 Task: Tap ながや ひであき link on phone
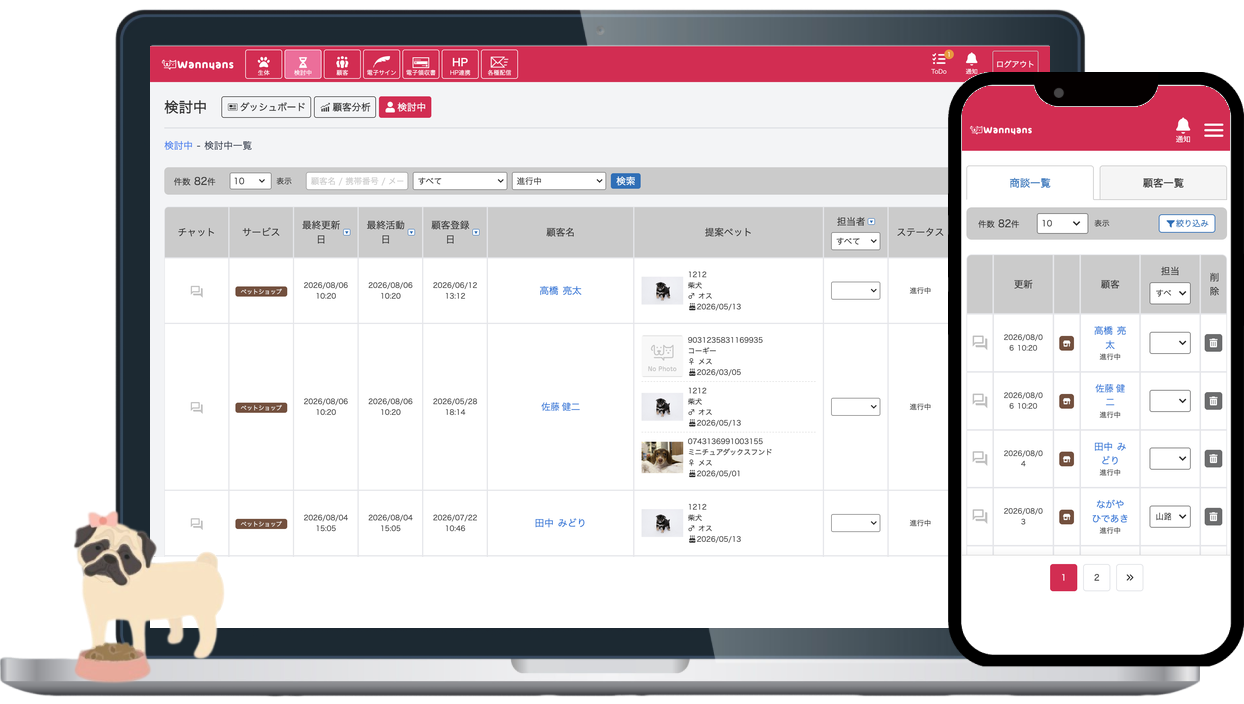coord(1110,511)
